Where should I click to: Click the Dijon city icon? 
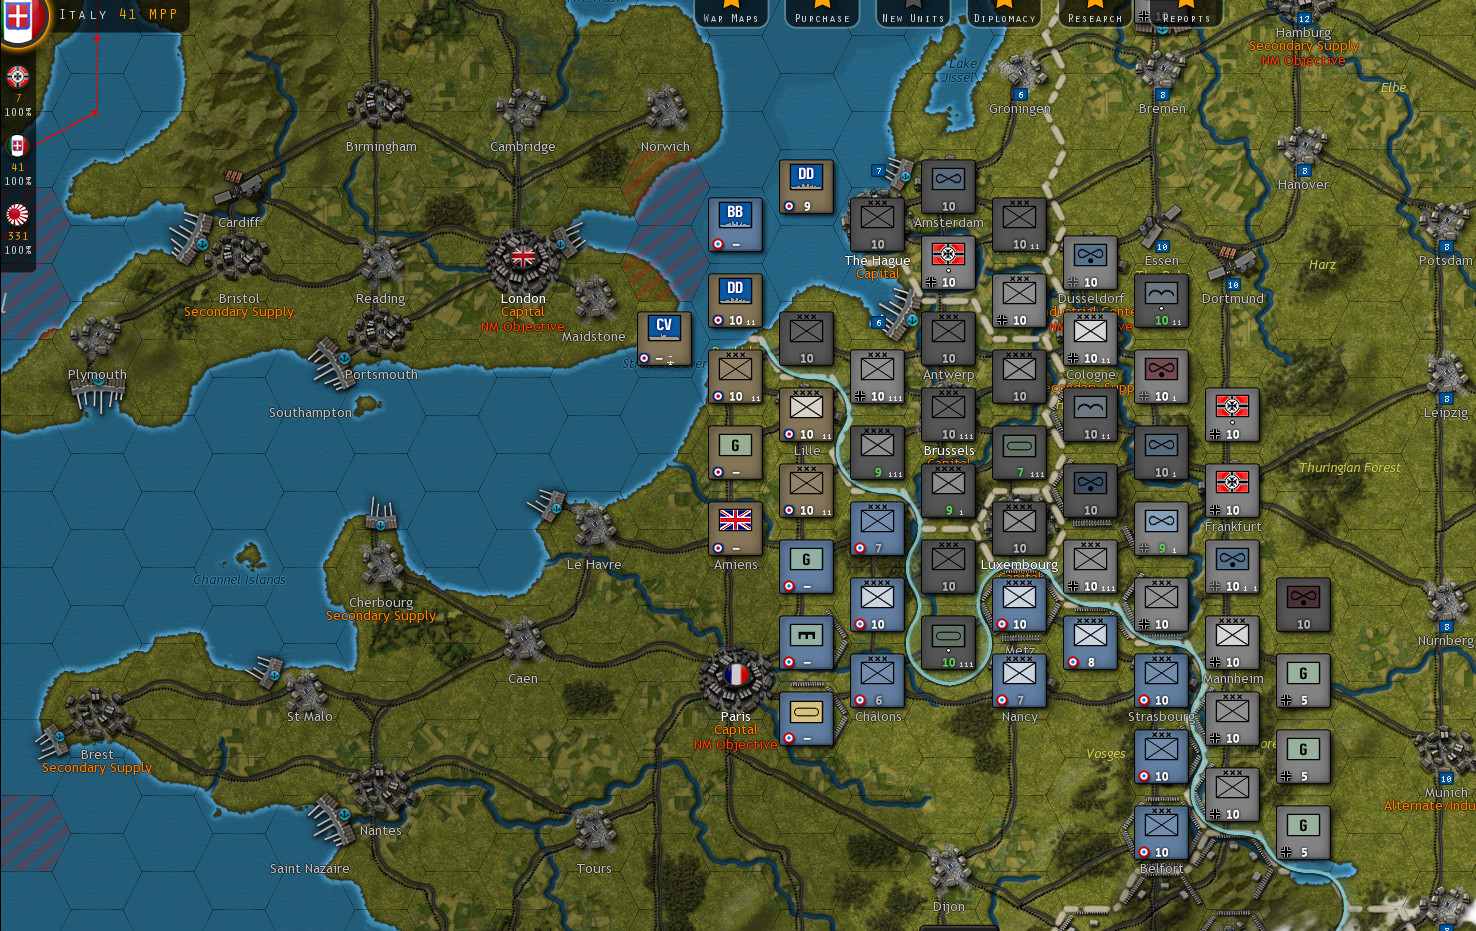(x=948, y=868)
